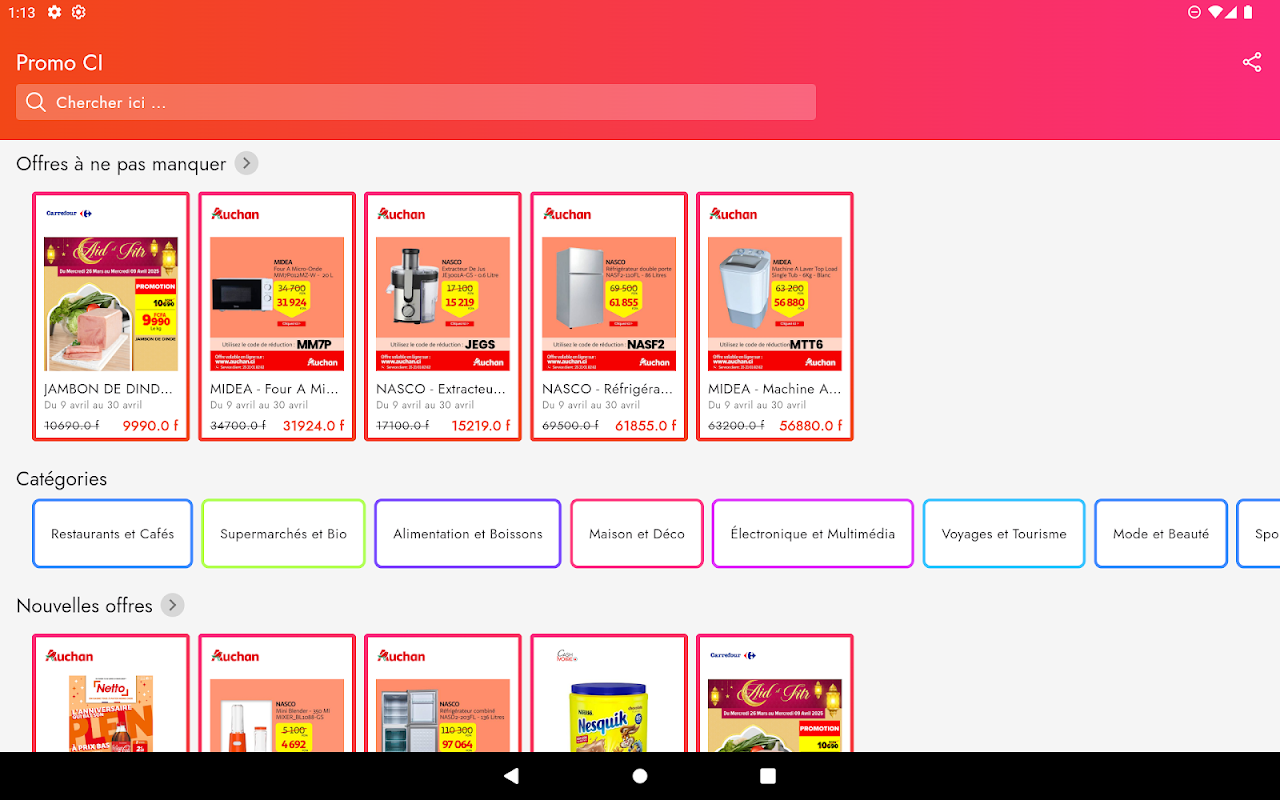
Task: Select the "Alimentation et Boissons" category
Action: coord(468,534)
